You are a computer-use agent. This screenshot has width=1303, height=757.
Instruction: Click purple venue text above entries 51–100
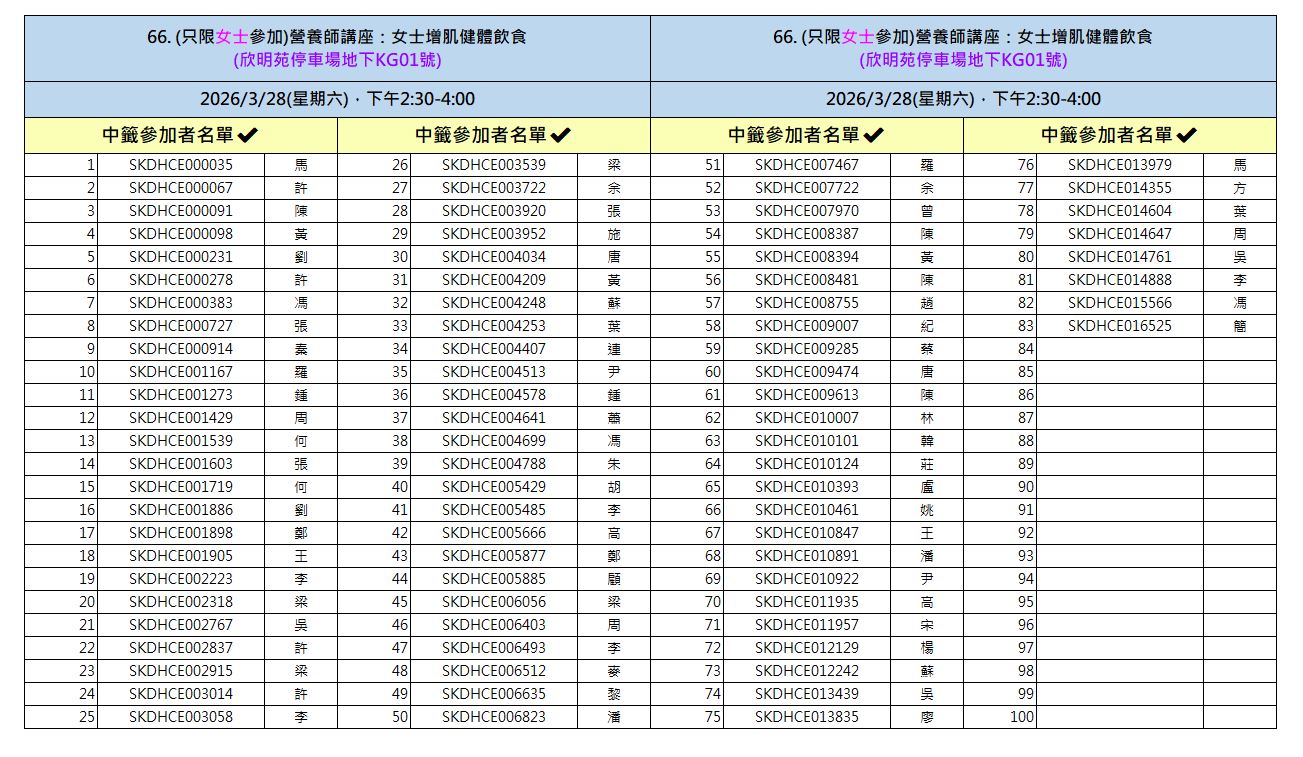click(963, 60)
